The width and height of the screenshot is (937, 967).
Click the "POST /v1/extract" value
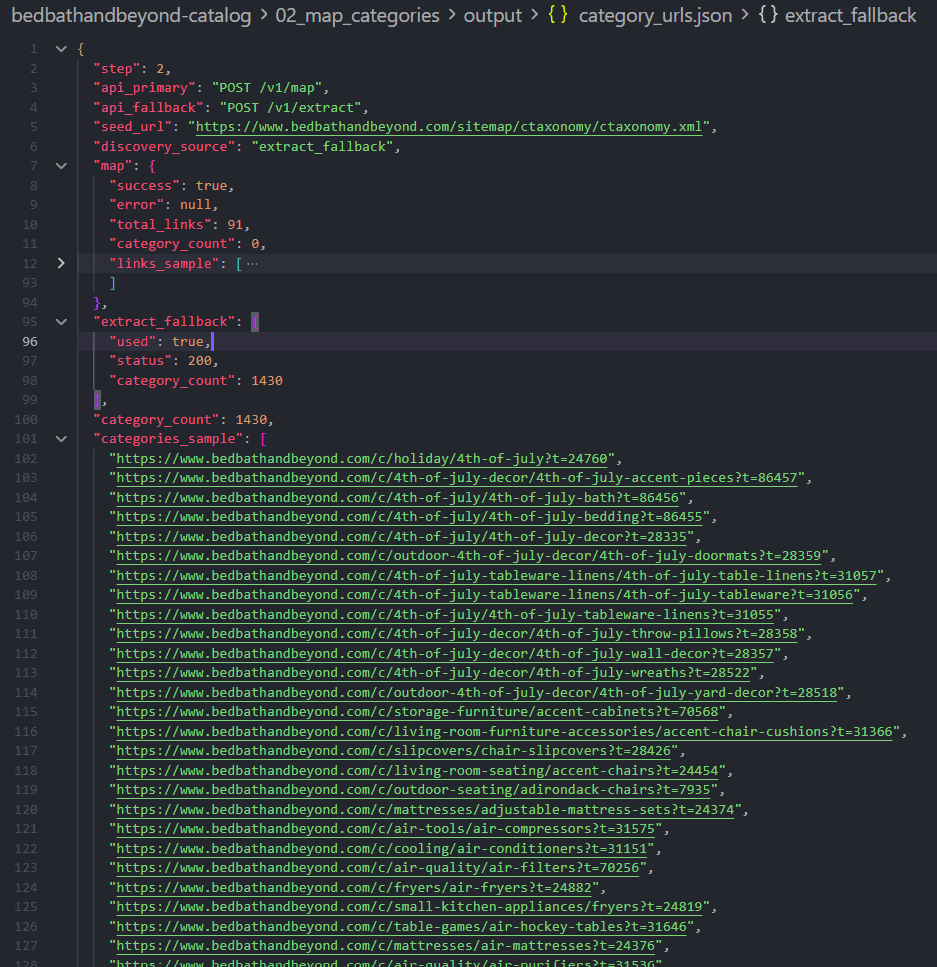(290, 107)
